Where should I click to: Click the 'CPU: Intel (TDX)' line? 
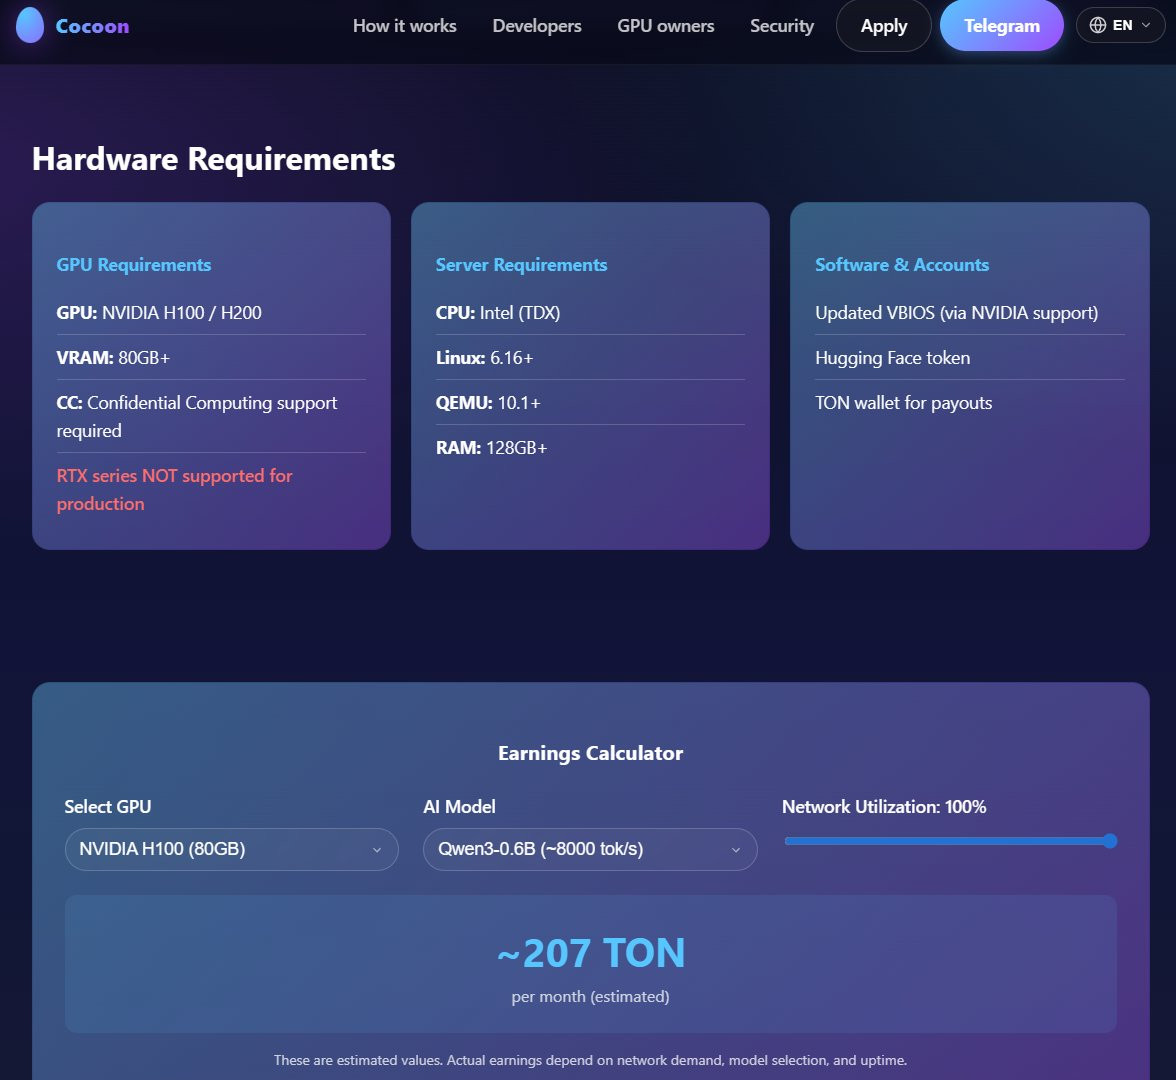(x=498, y=313)
